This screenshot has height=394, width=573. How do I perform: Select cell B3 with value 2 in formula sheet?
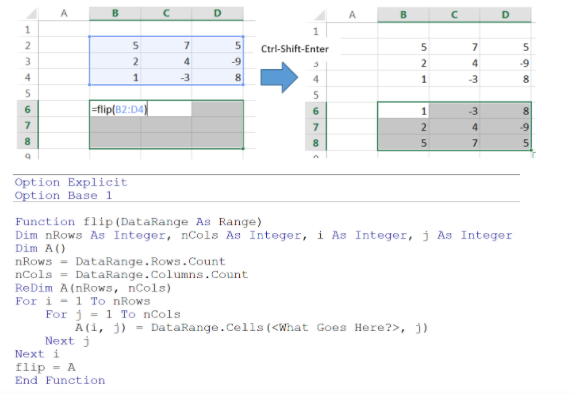click(115, 61)
